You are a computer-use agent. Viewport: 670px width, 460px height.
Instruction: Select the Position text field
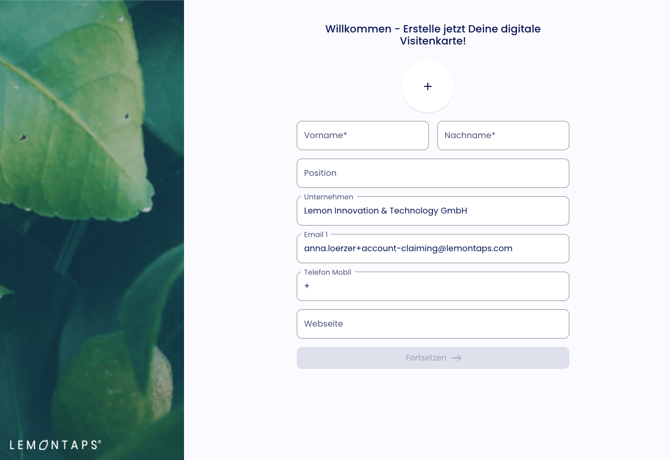(433, 173)
